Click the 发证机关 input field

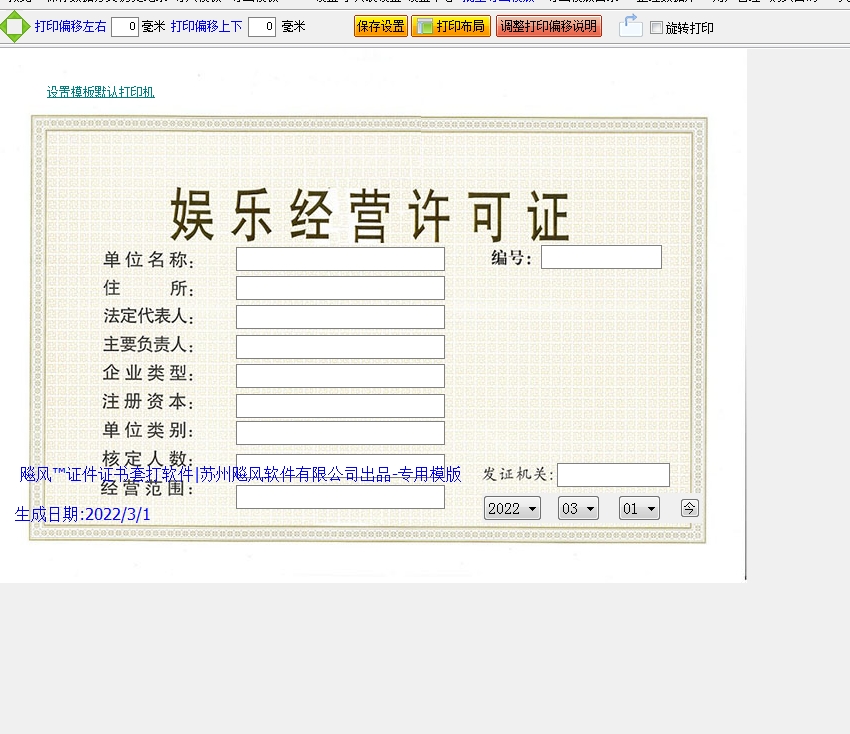613,475
